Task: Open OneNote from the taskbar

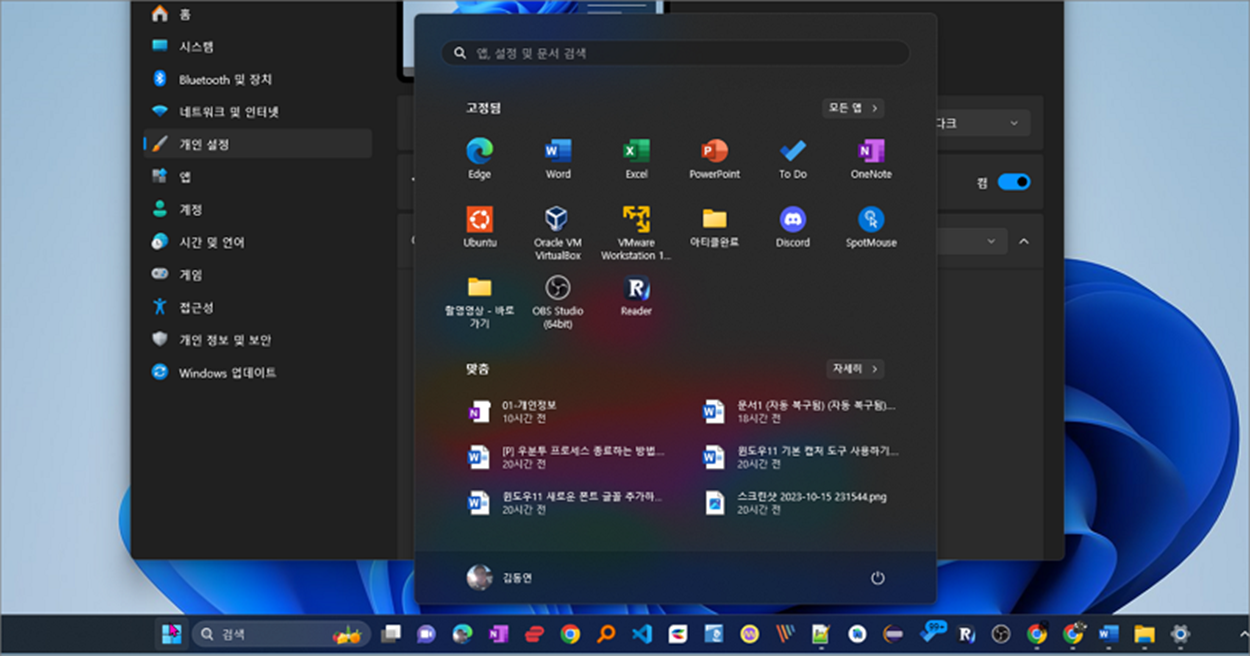Action: pyautogui.click(x=498, y=634)
